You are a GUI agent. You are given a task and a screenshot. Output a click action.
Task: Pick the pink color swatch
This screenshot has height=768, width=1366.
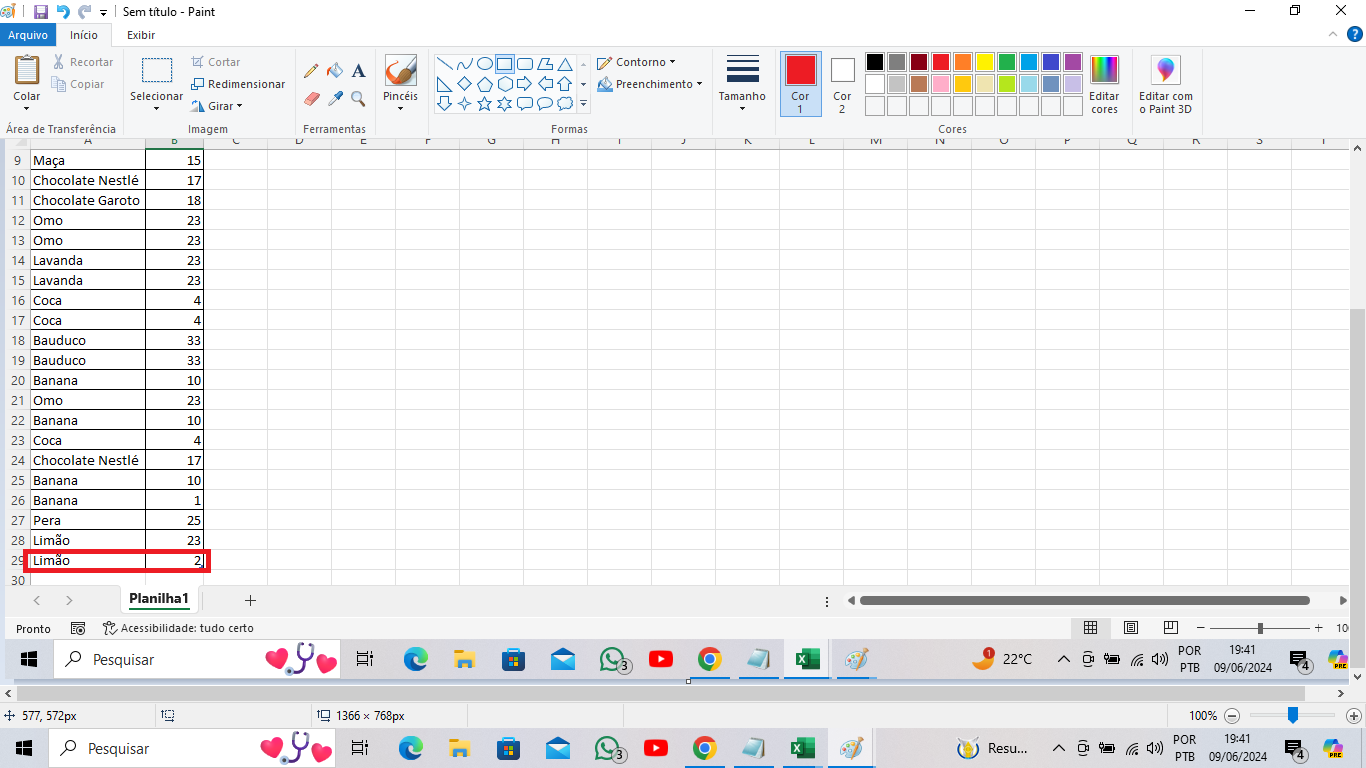[x=941, y=84]
